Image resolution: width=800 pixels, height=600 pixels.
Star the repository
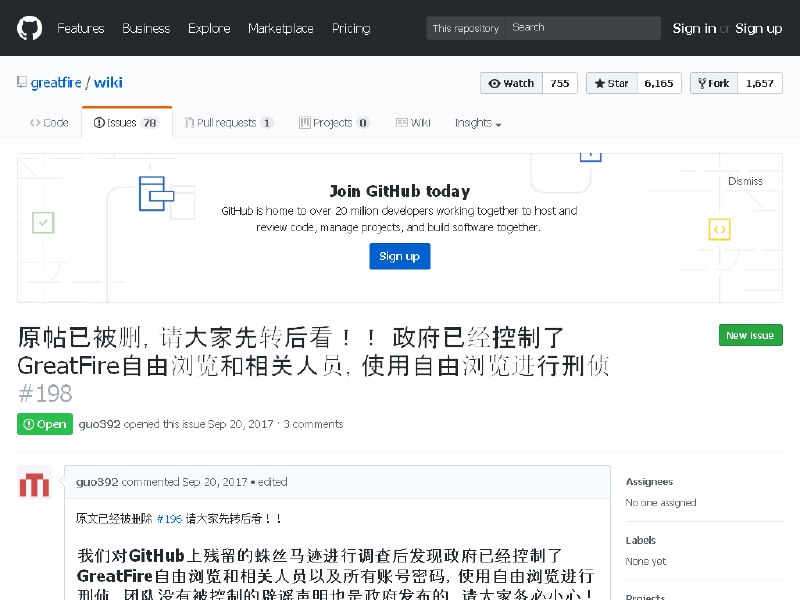click(x=612, y=83)
